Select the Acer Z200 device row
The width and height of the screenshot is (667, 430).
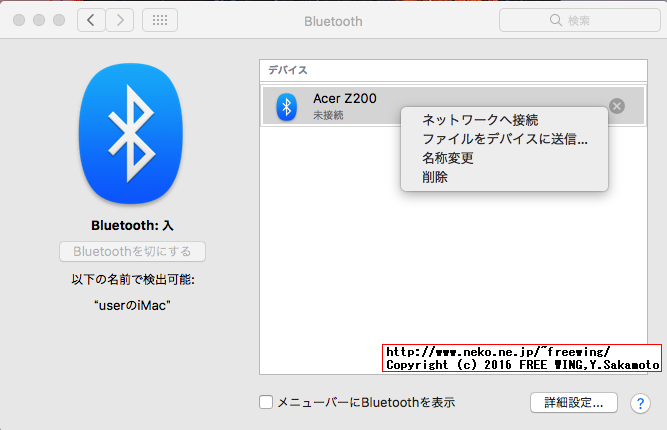click(340, 106)
